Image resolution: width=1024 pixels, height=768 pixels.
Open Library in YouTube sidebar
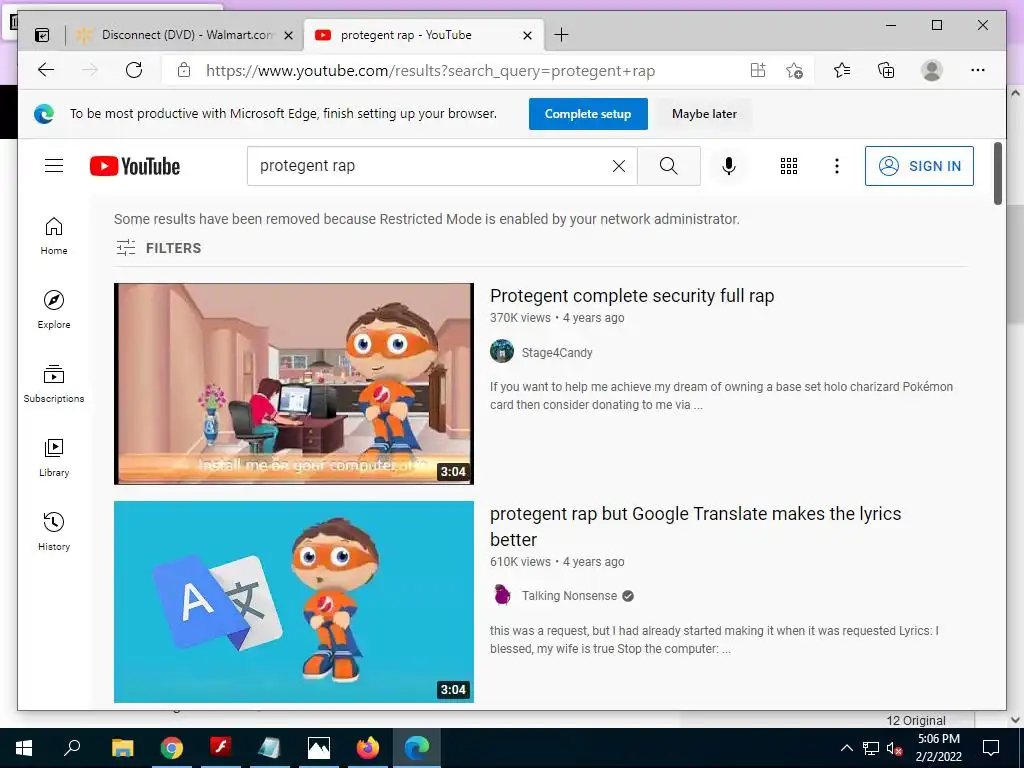(54, 458)
